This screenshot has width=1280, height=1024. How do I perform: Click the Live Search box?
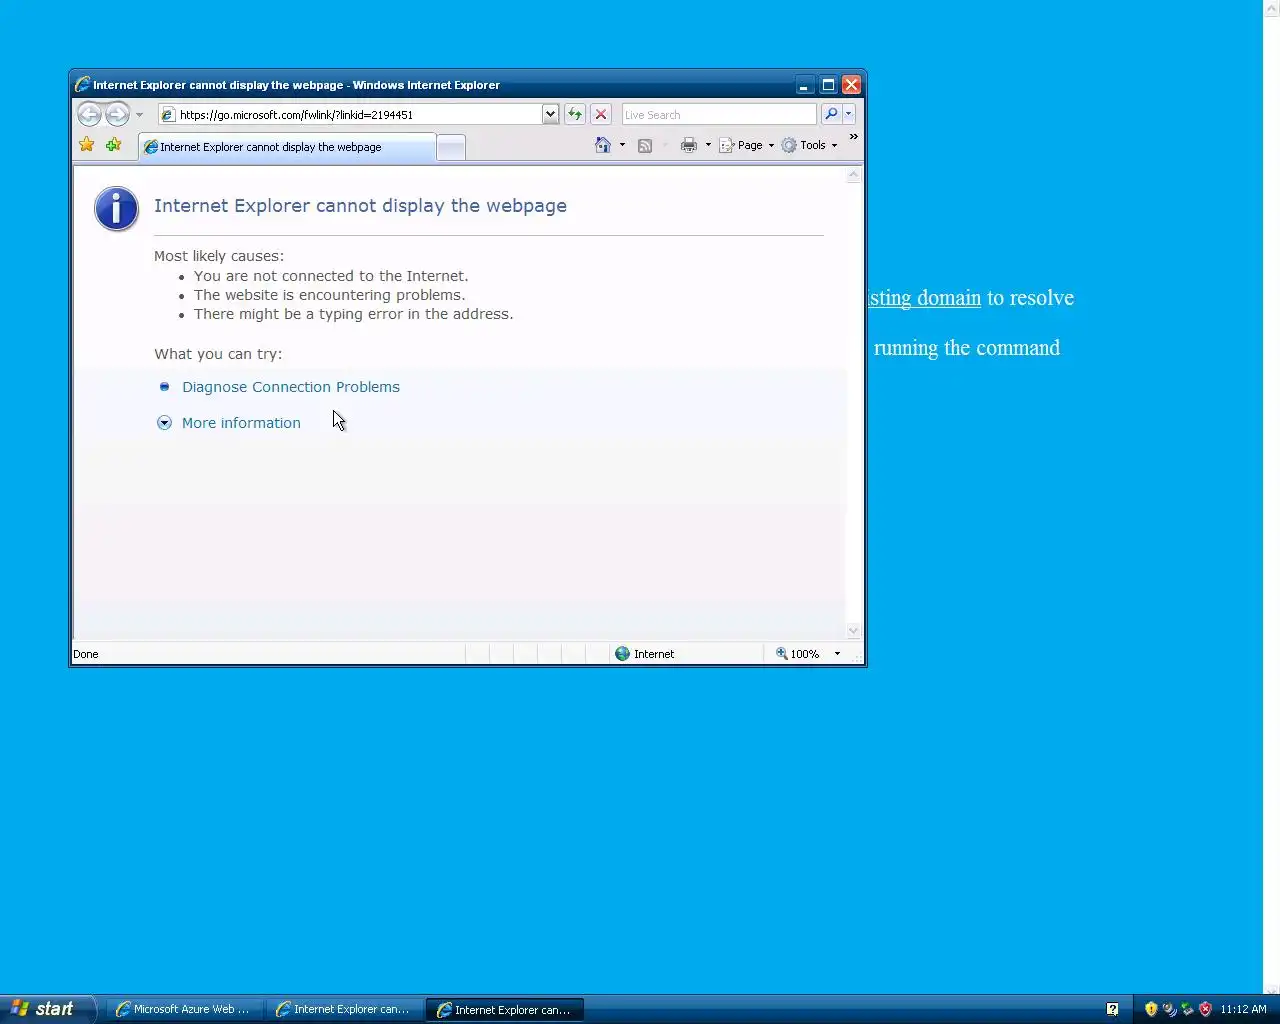[x=719, y=115]
